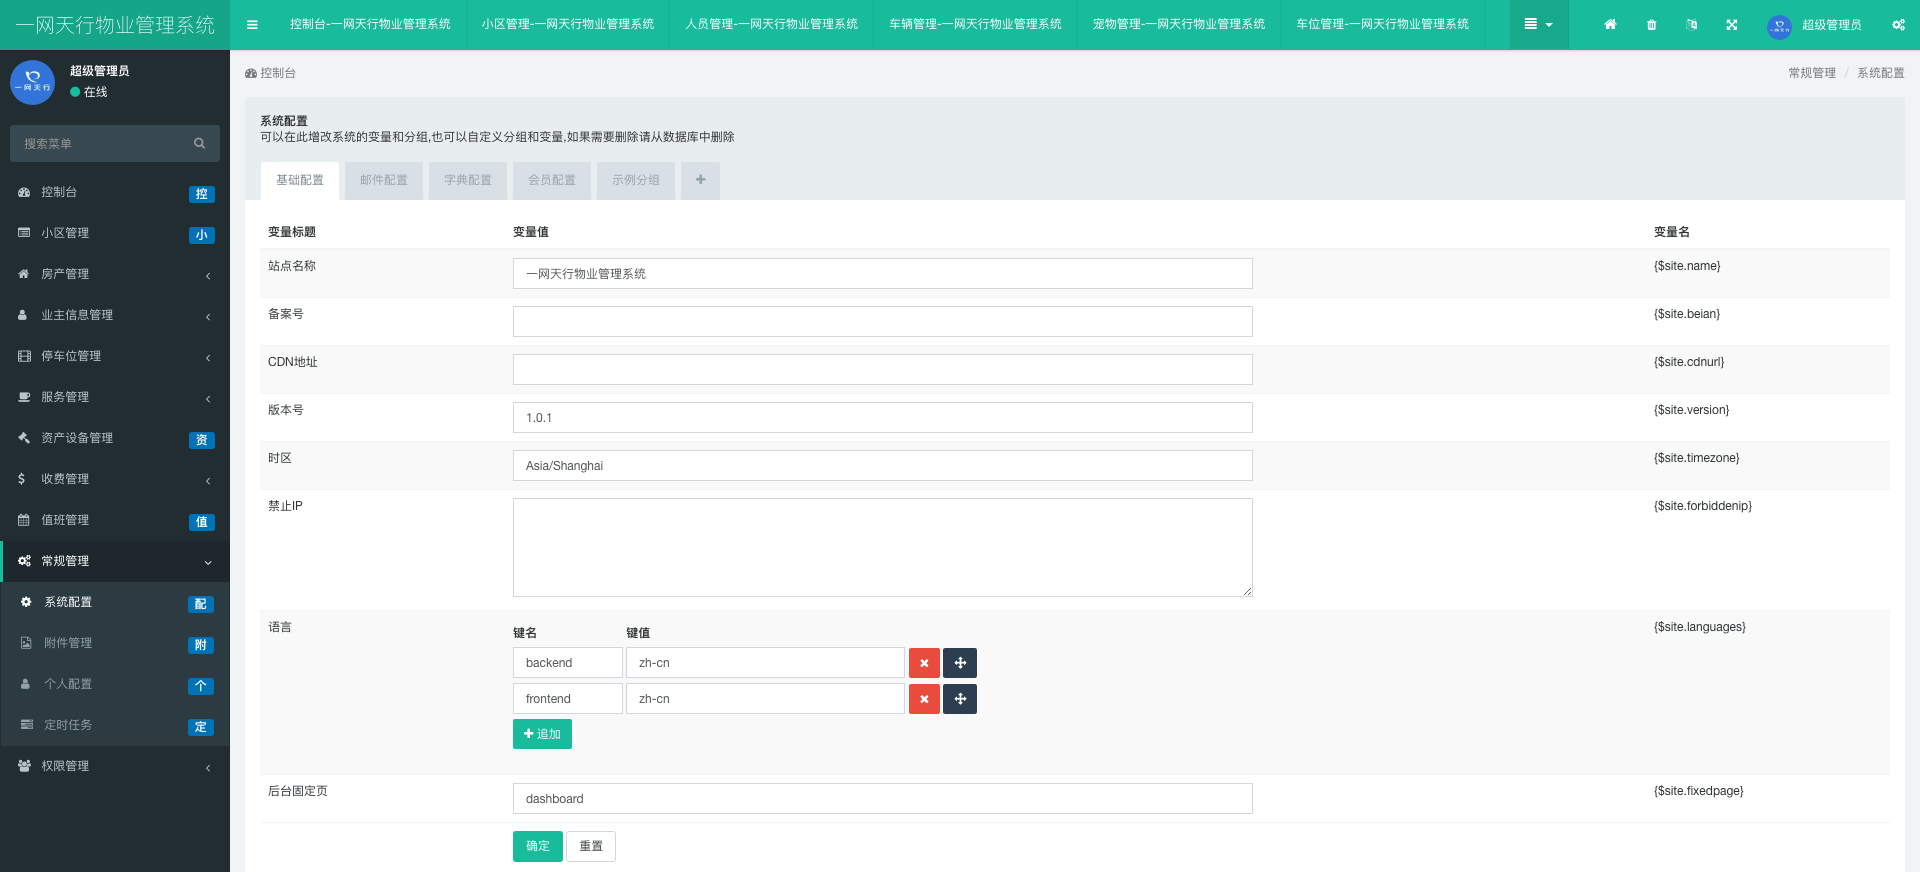Click the search icon in sidebar menu search
Image resolution: width=1920 pixels, height=872 pixels.
[x=199, y=144]
